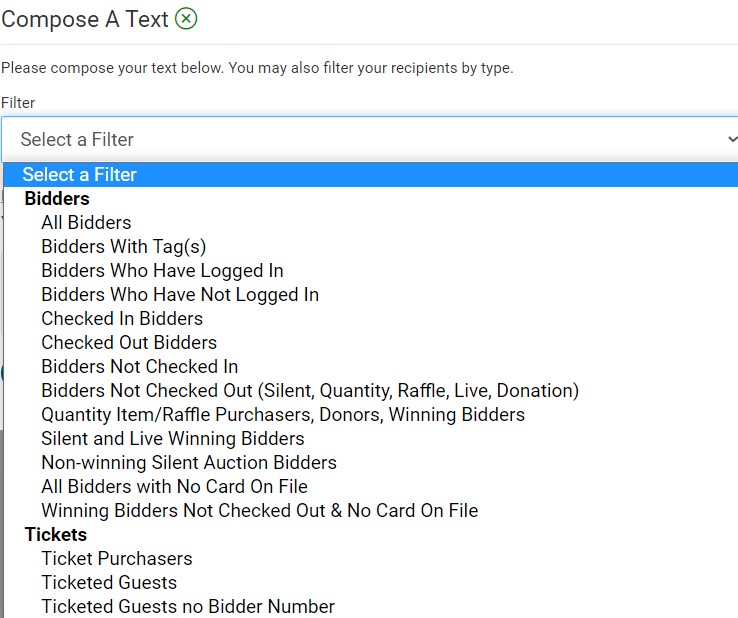
Task: Choose the Ticketed Guests filter
Action: [109, 582]
